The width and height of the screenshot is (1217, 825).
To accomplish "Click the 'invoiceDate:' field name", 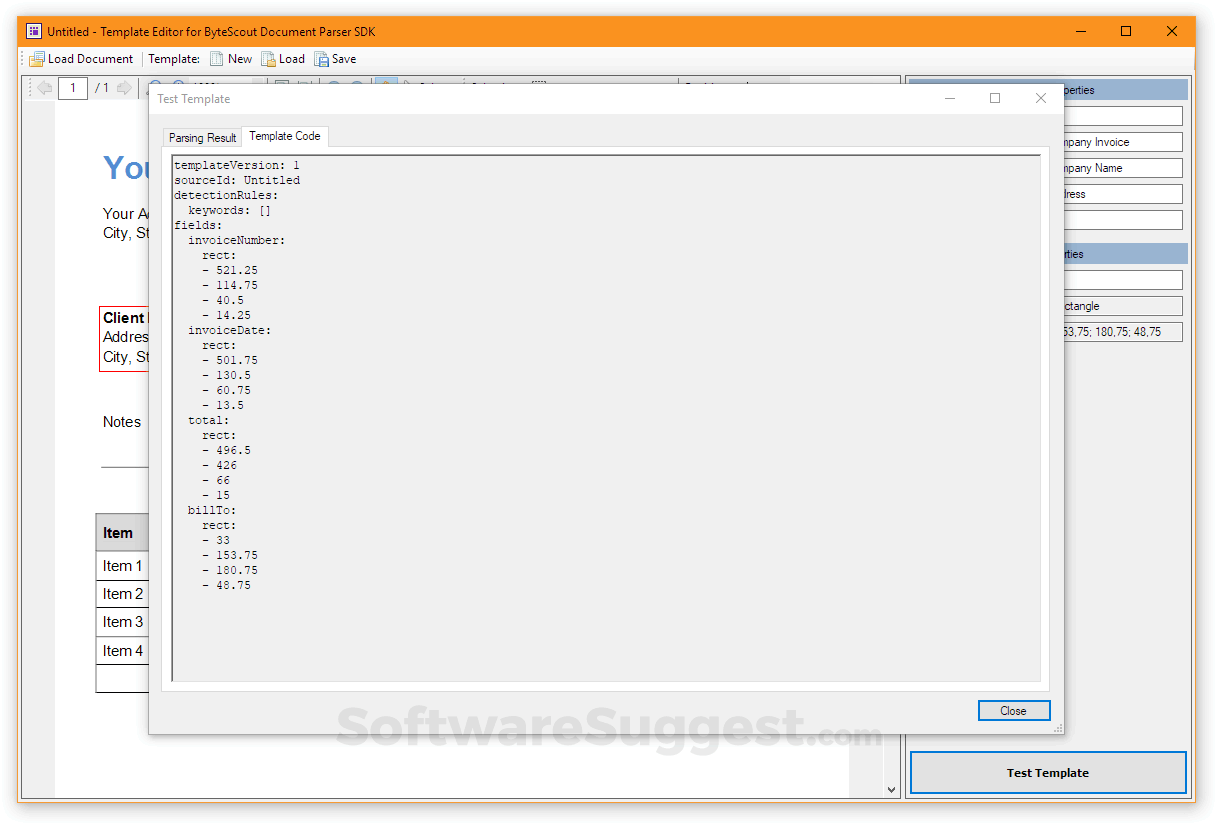I will (x=230, y=330).
